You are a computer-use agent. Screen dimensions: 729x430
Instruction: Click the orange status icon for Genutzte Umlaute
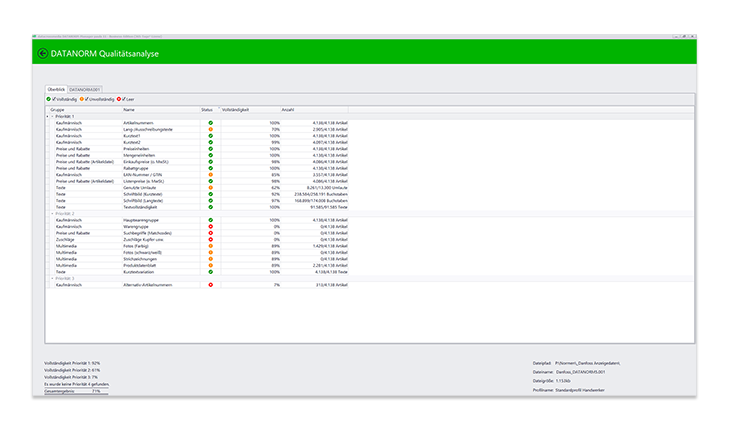point(211,188)
